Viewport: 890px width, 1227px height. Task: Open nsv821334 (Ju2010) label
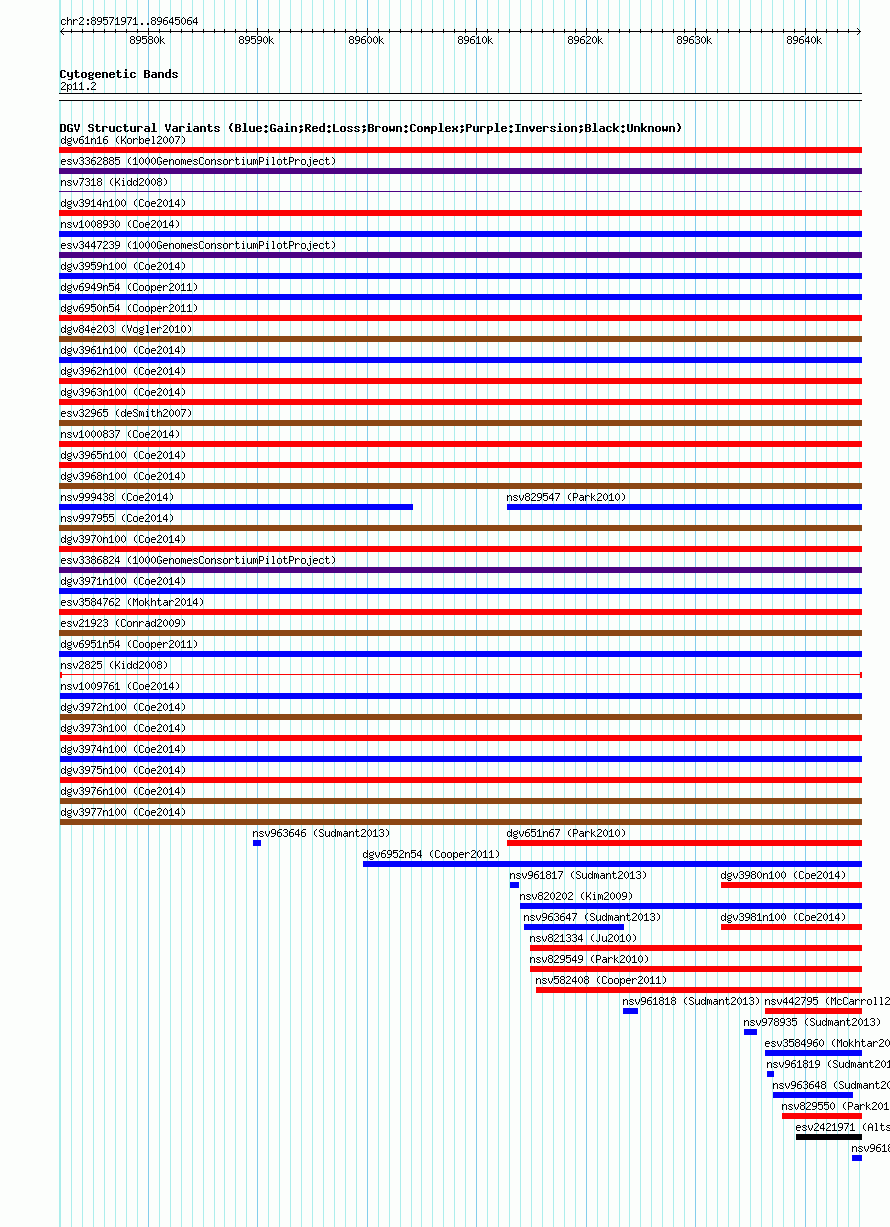pos(584,939)
